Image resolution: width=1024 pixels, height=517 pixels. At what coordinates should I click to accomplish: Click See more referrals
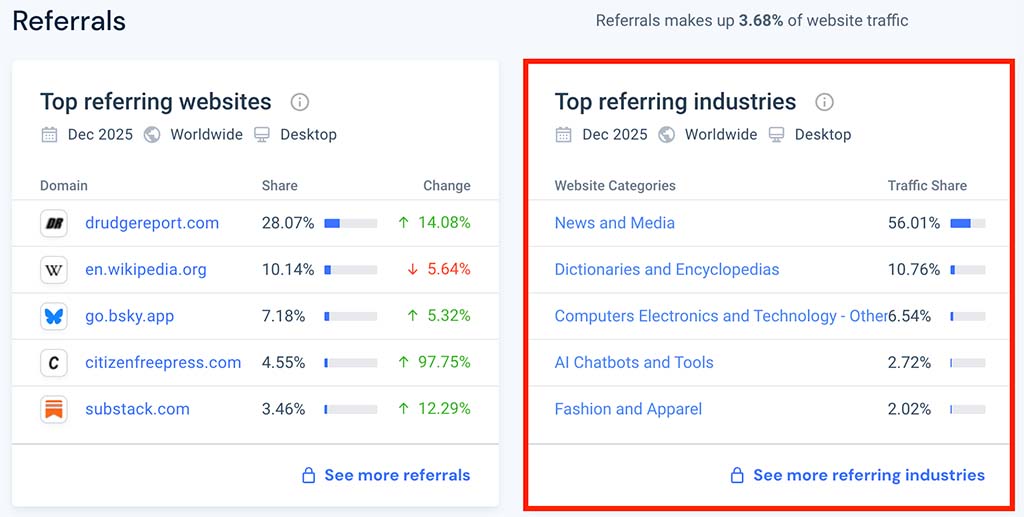tap(397, 475)
